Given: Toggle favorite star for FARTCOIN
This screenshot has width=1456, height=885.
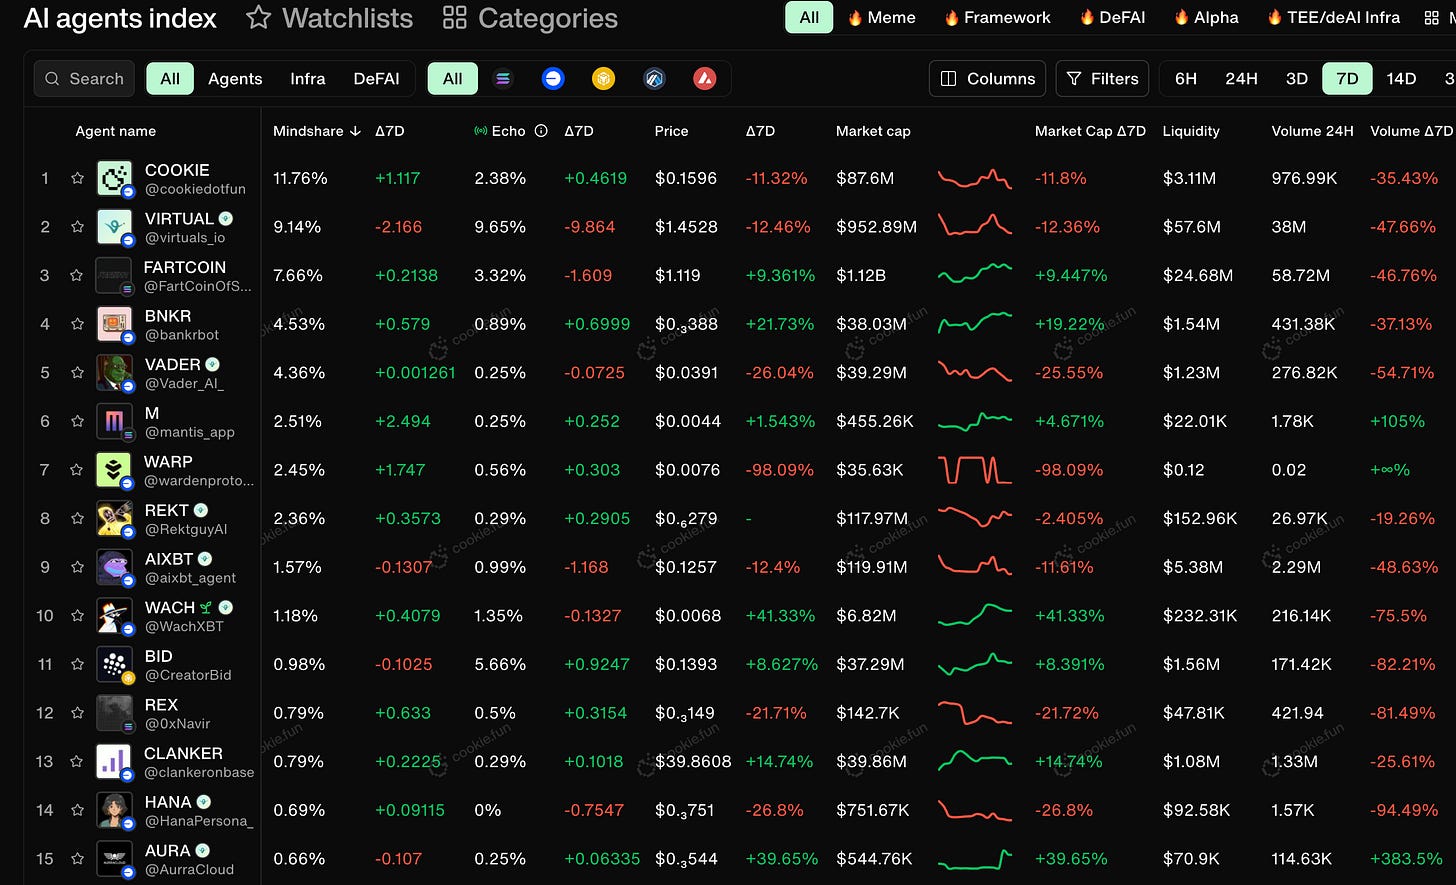Looking at the screenshot, I should pos(77,275).
